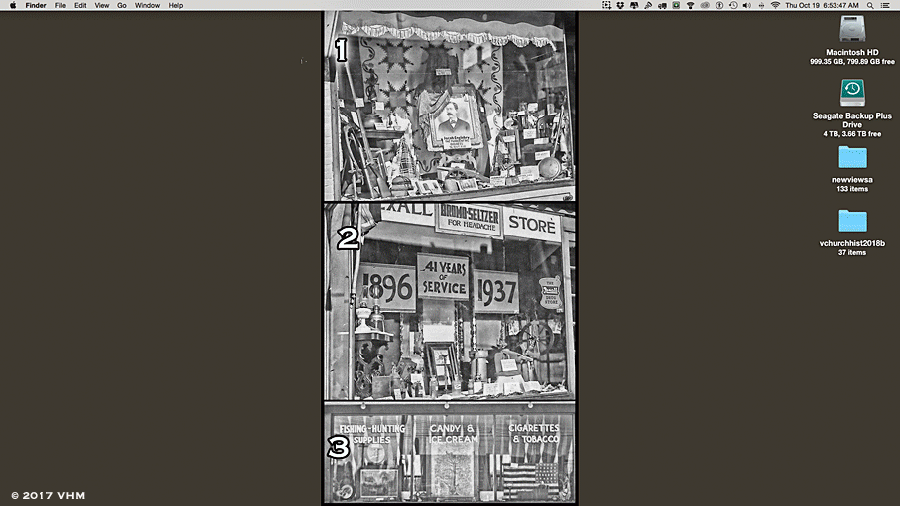The width and height of the screenshot is (900, 506).
Task: Click the date and time clock
Action: pos(822,5)
